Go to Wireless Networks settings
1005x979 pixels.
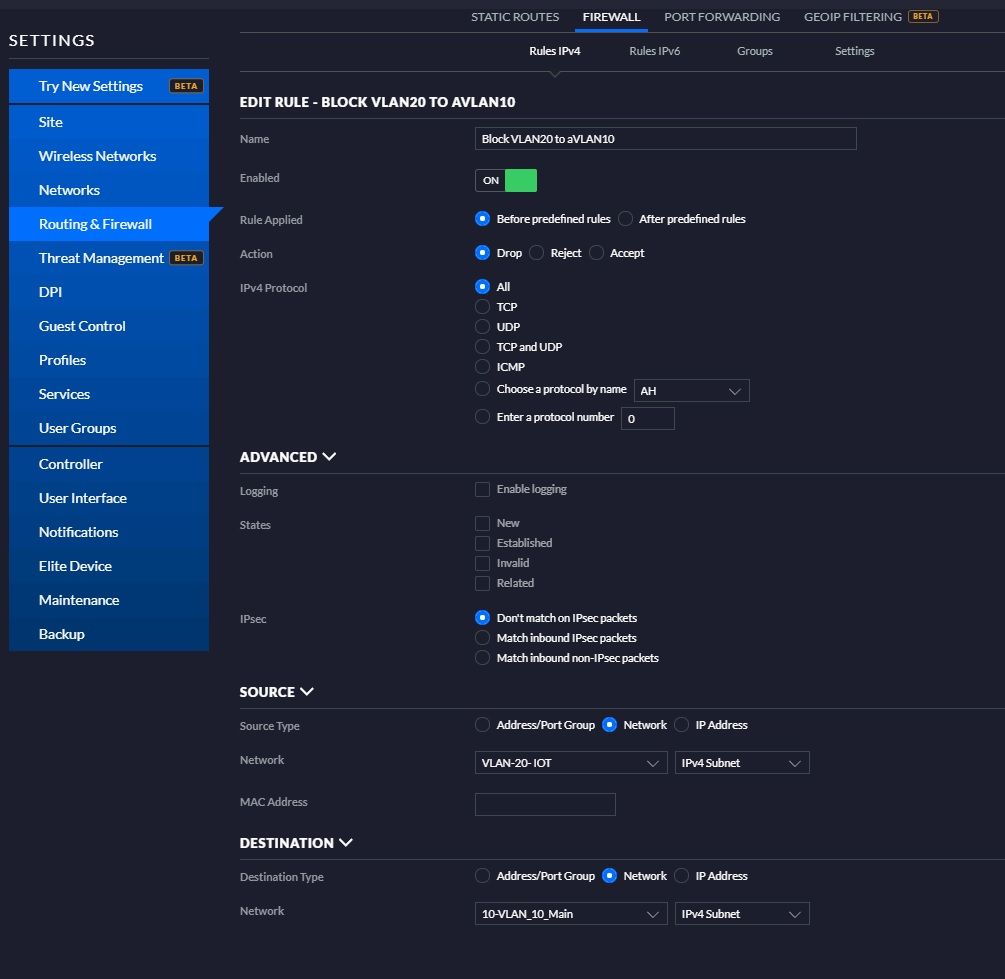(97, 156)
